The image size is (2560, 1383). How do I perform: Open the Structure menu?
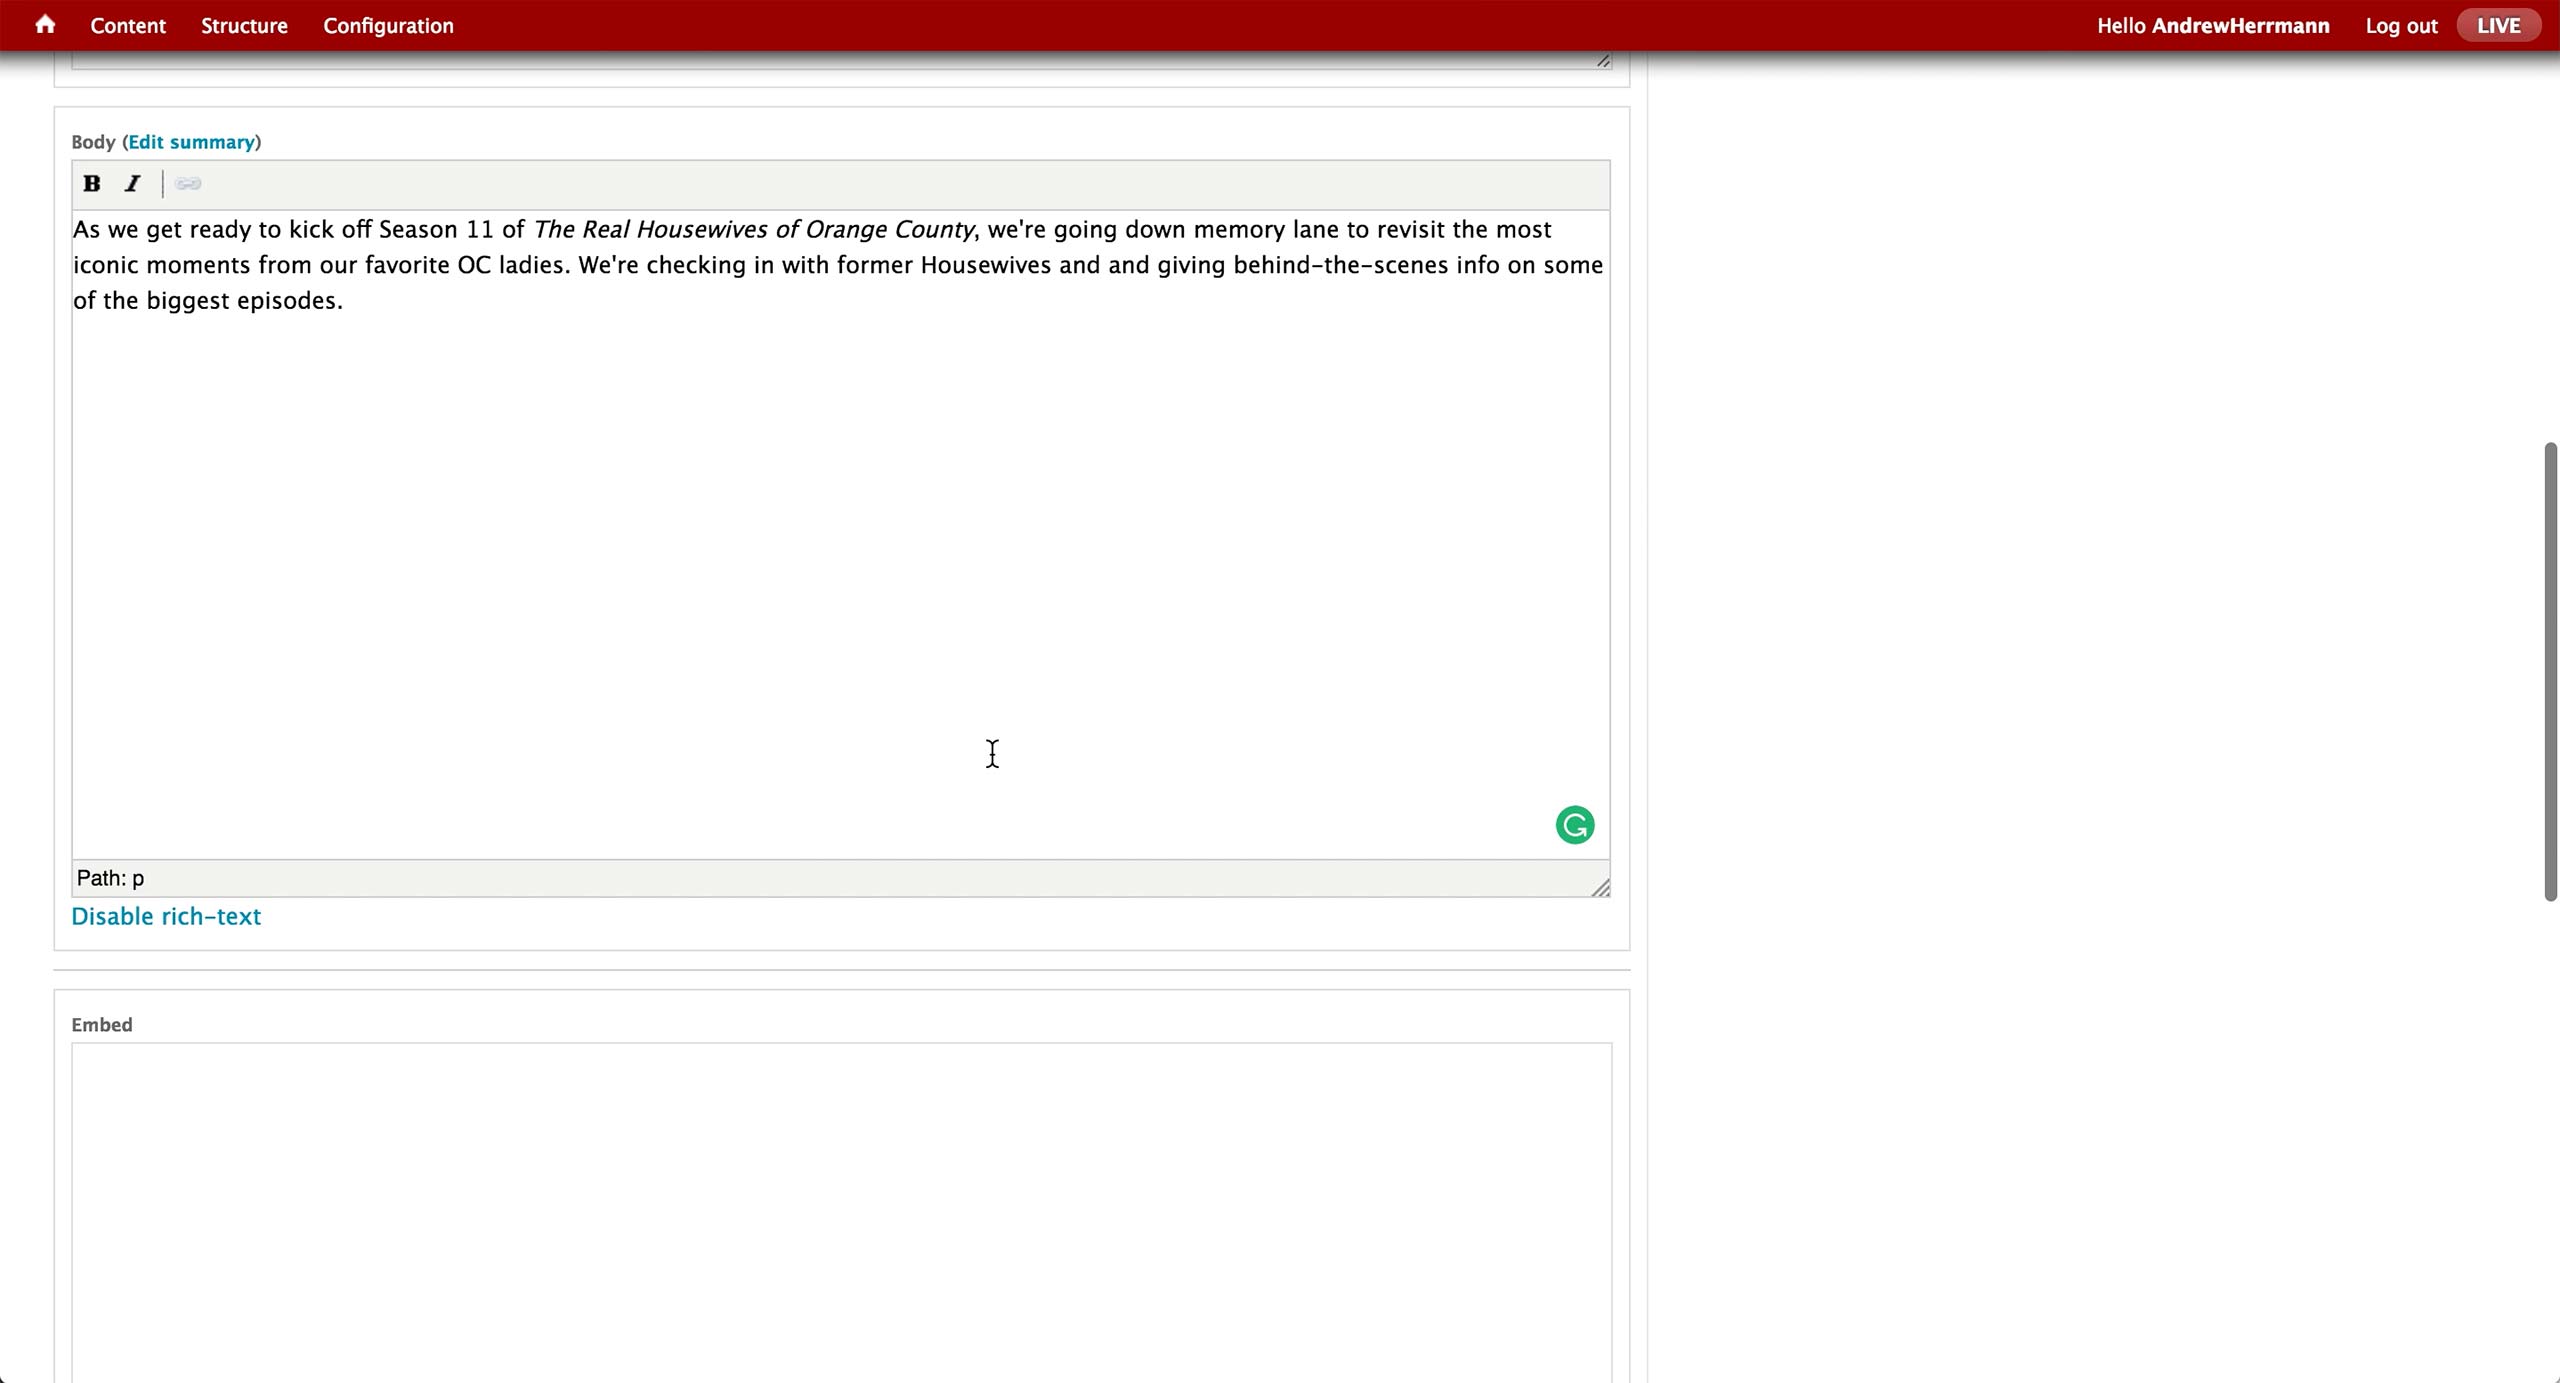tap(244, 26)
